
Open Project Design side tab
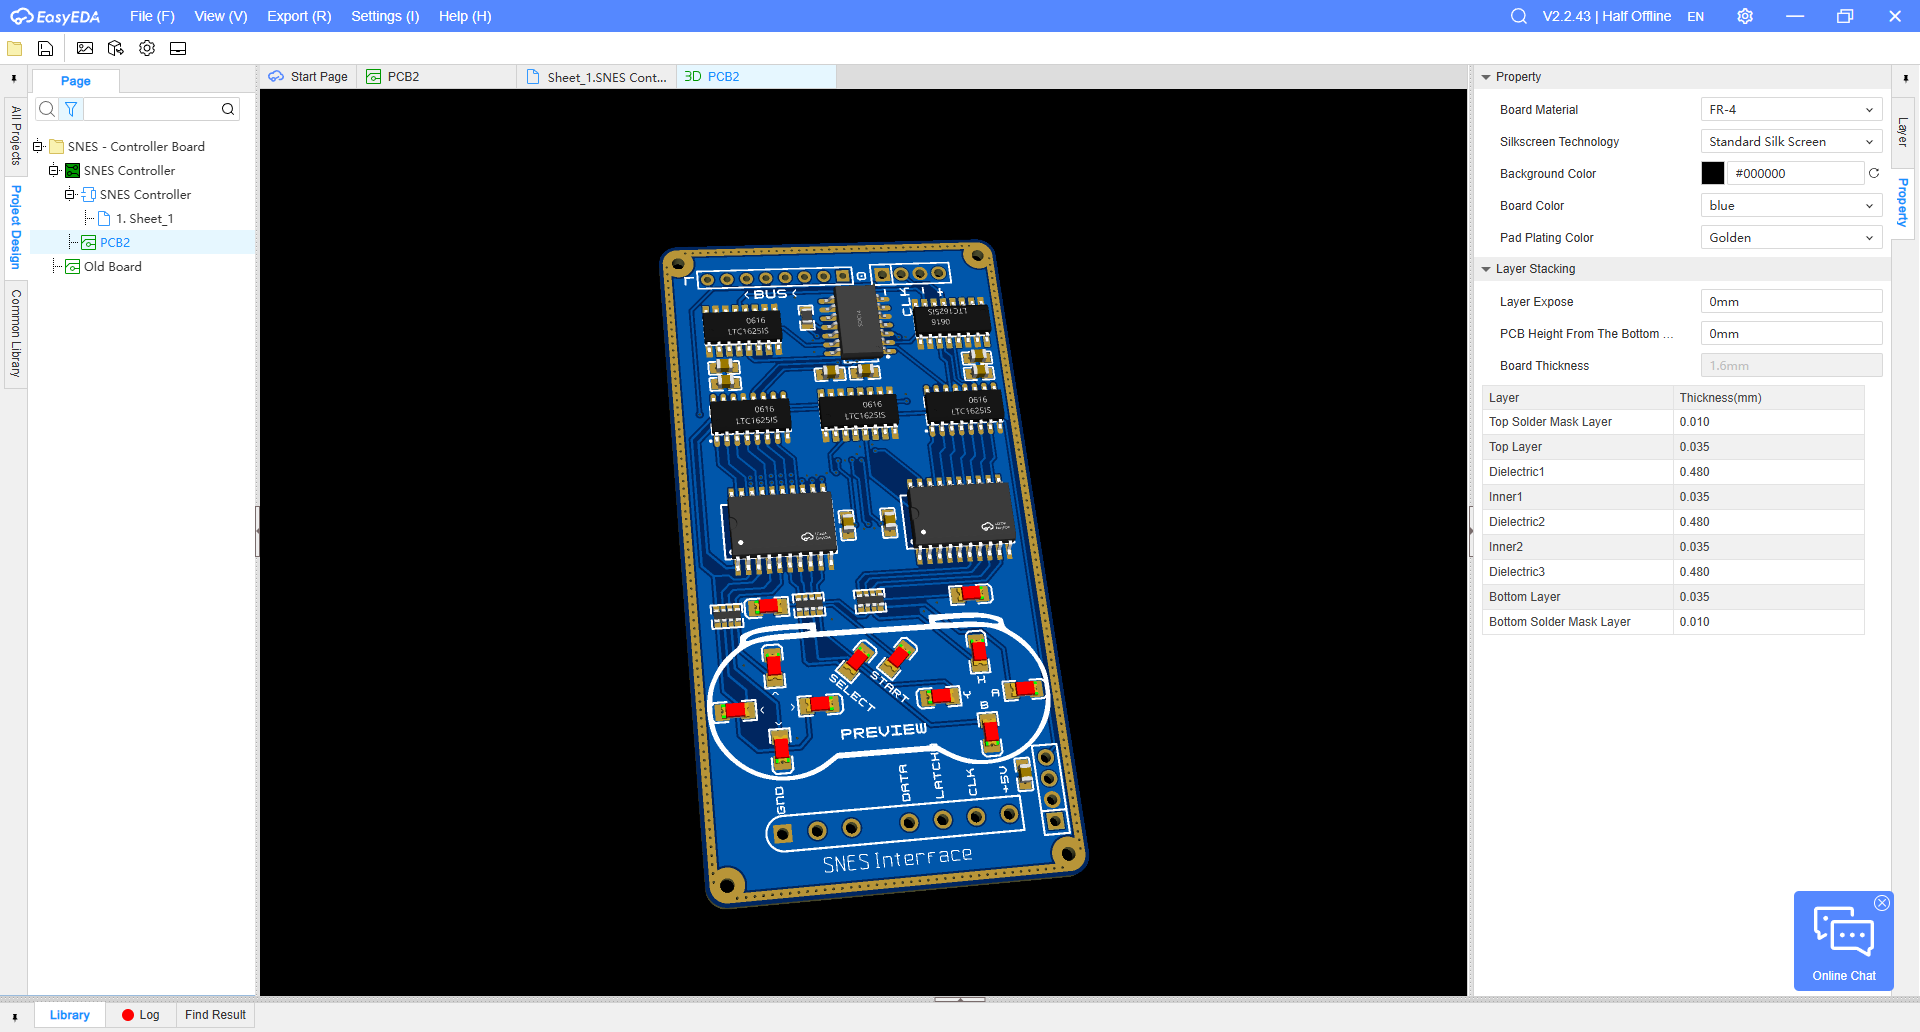click(x=15, y=227)
